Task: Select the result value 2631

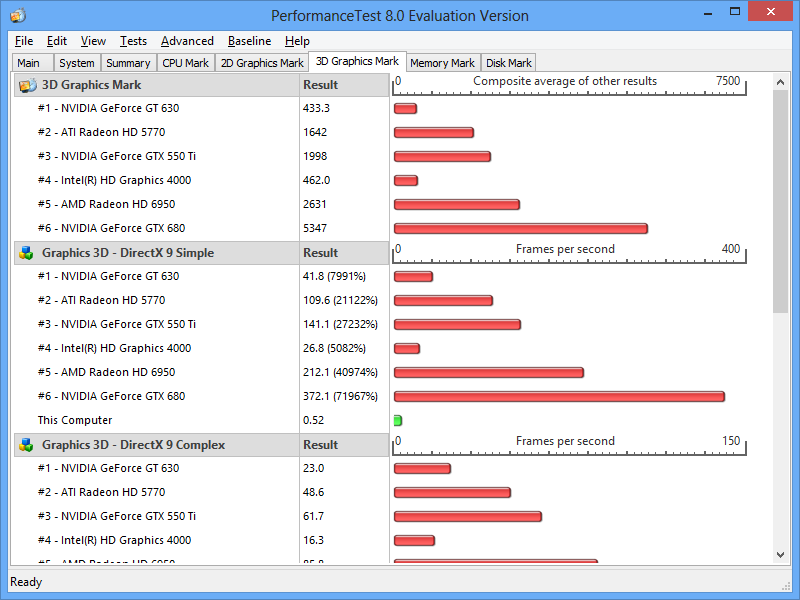Action: [315, 204]
